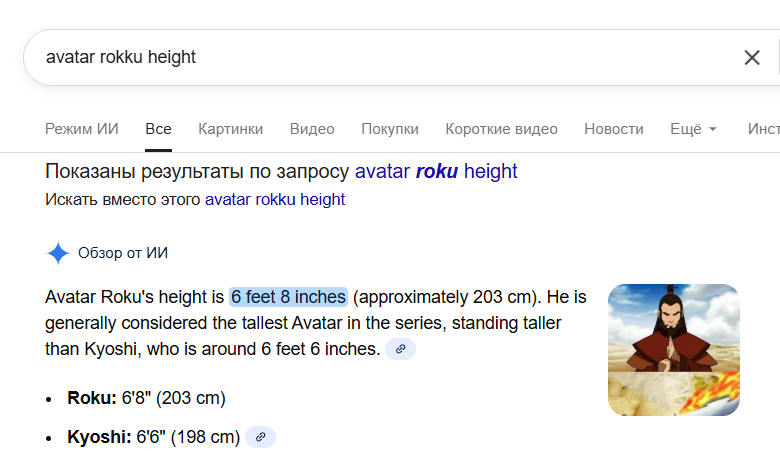This screenshot has height=455, width=780.
Task: Open source link icon beside Kyoshi bullet
Action: pyautogui.click(x=260, y=437)
